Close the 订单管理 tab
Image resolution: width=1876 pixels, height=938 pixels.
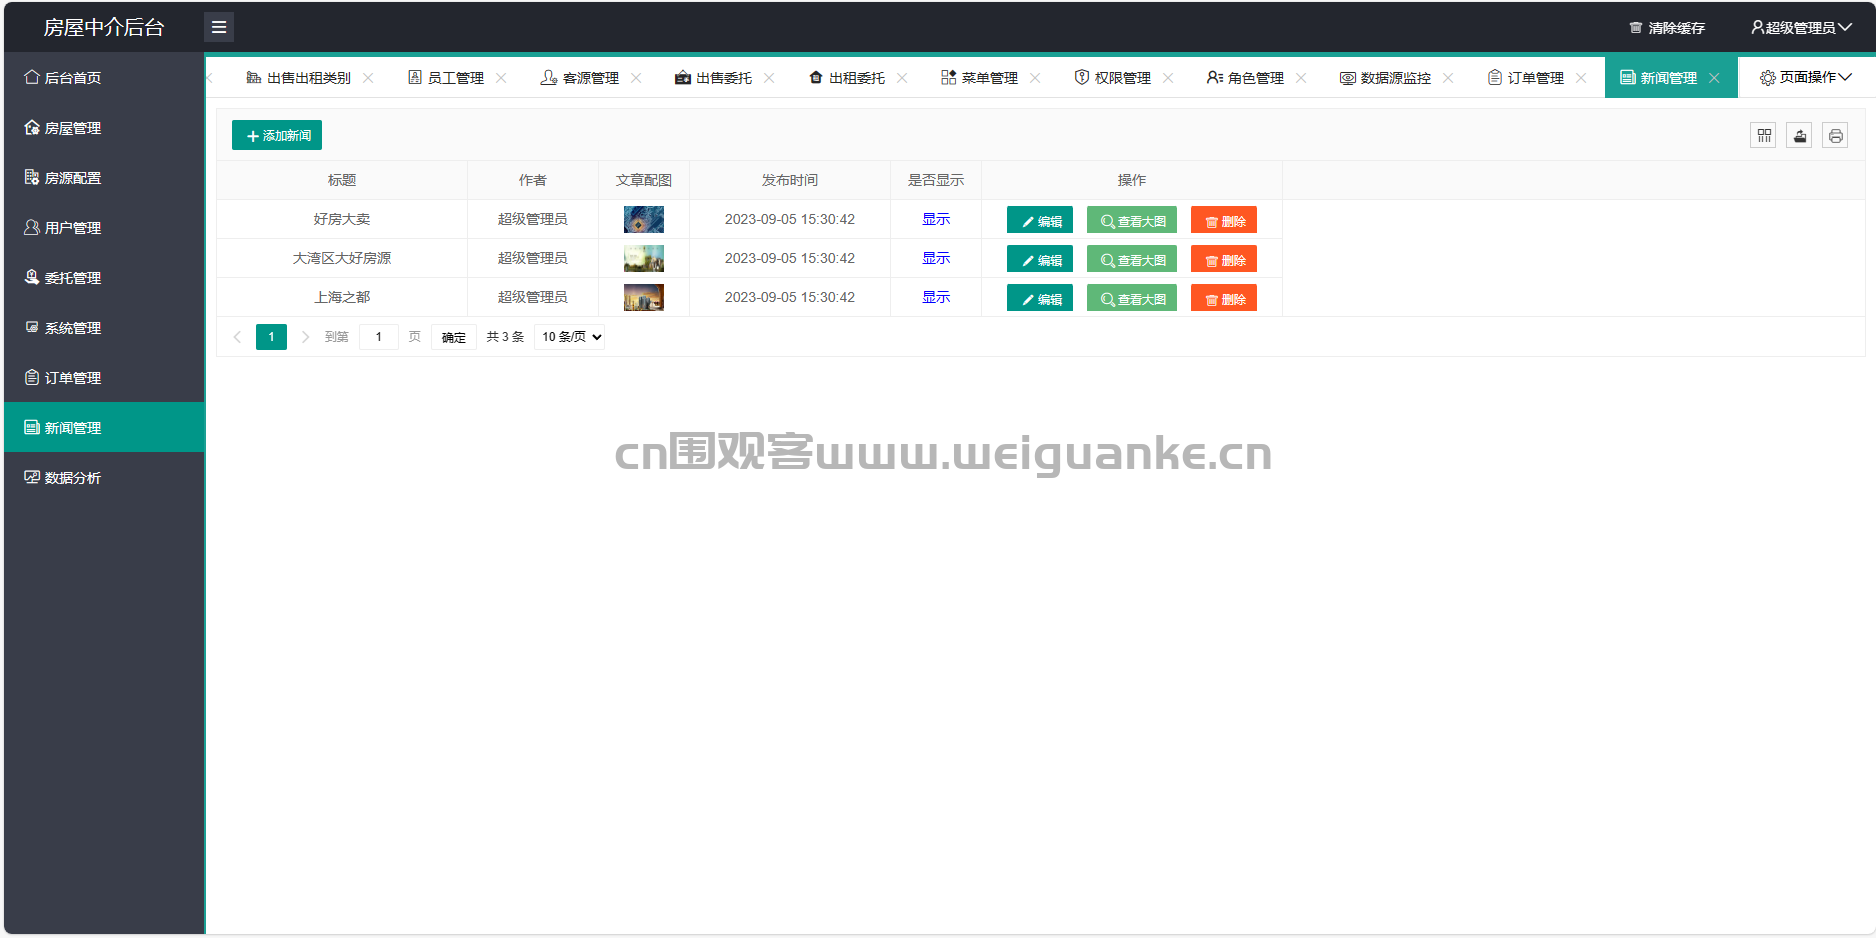pos(1581,78)
